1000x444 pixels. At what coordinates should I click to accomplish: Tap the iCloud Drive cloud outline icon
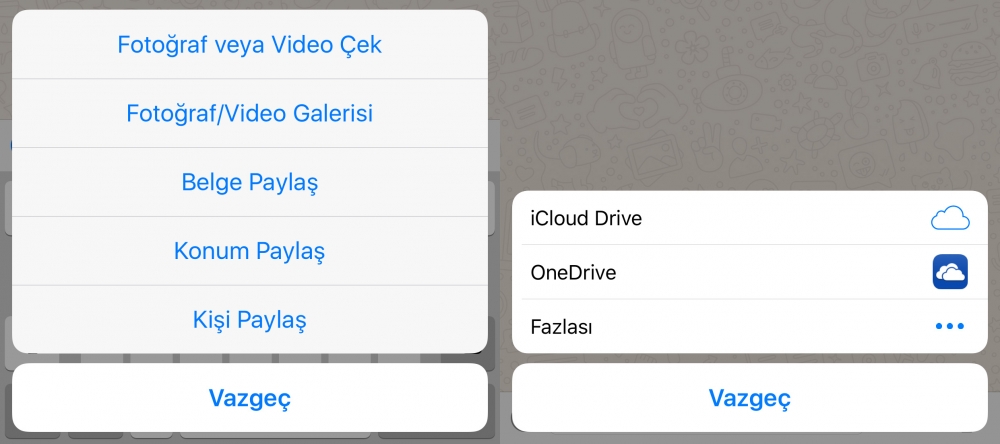(949, 218)
